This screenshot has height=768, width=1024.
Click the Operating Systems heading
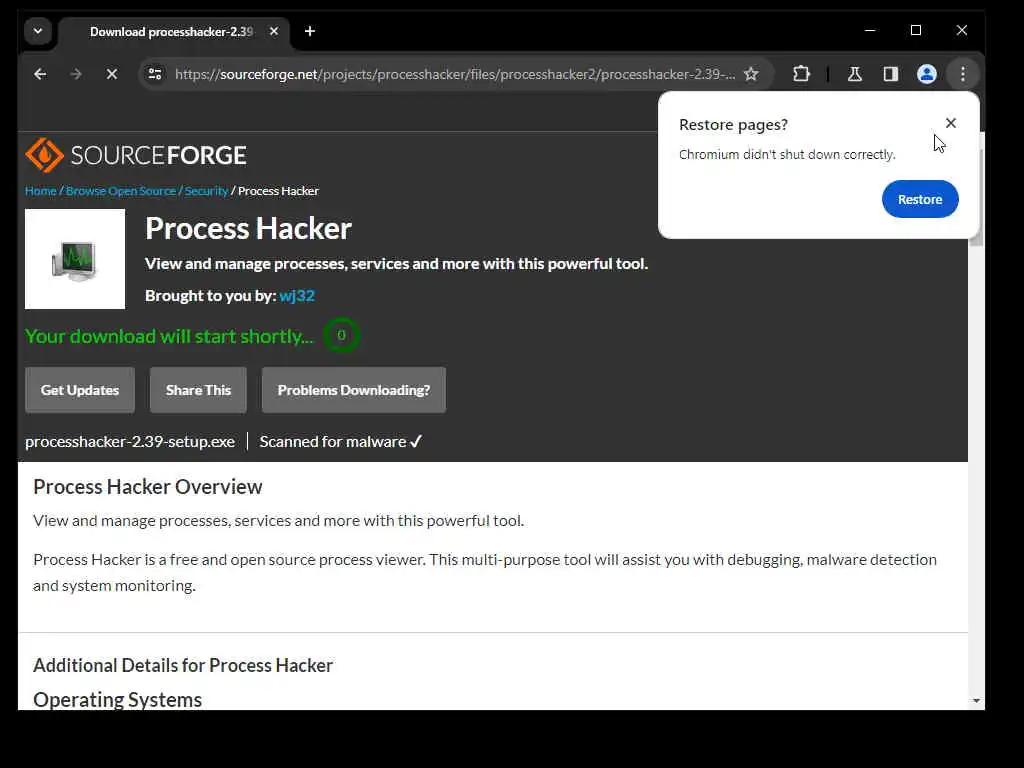point(118,699)
